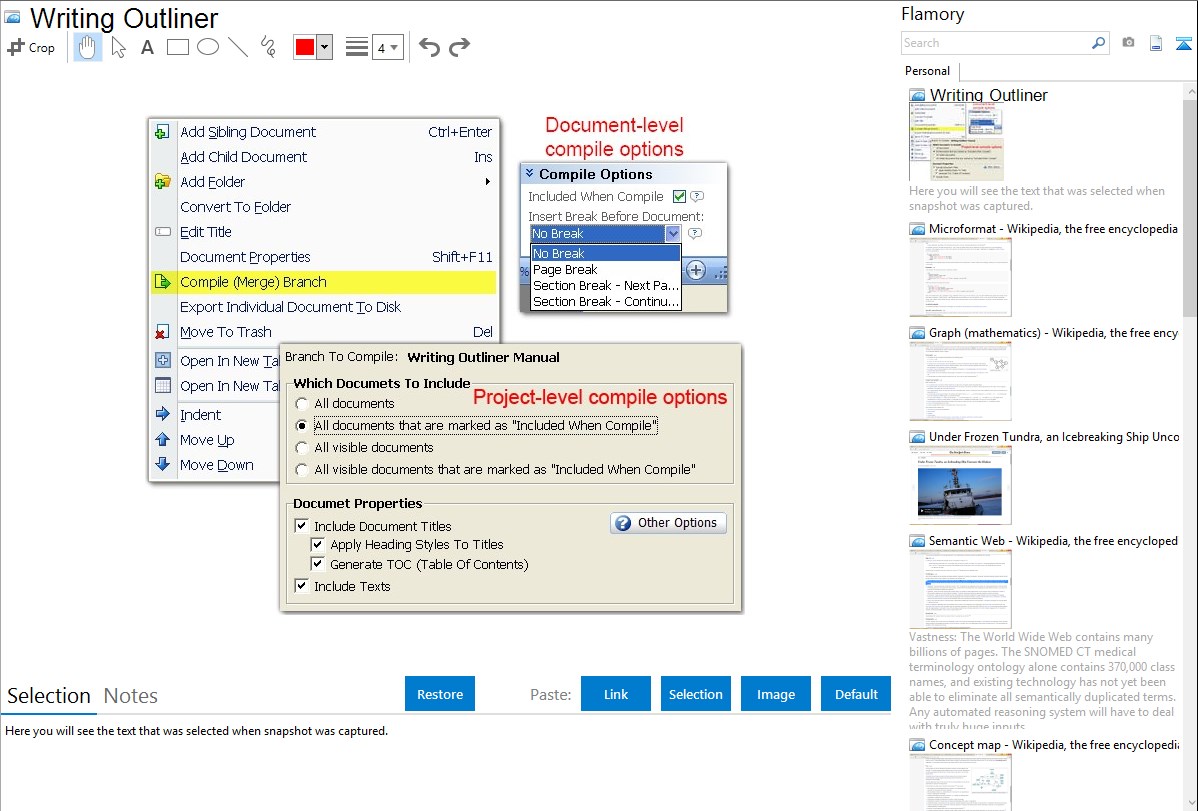
Task: Click the line thickness icon
Action: pos(356,47)
